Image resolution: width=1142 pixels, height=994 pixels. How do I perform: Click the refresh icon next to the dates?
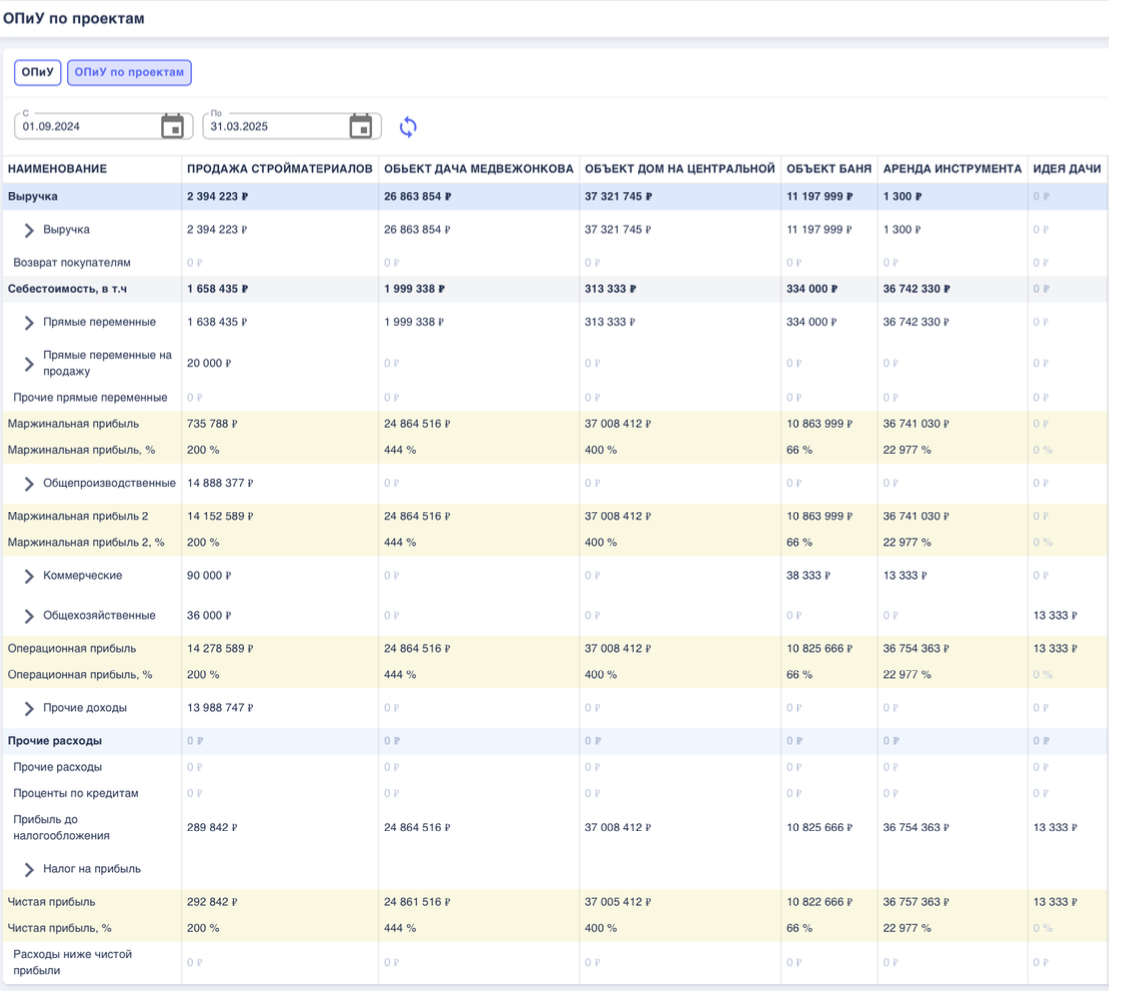408,127
